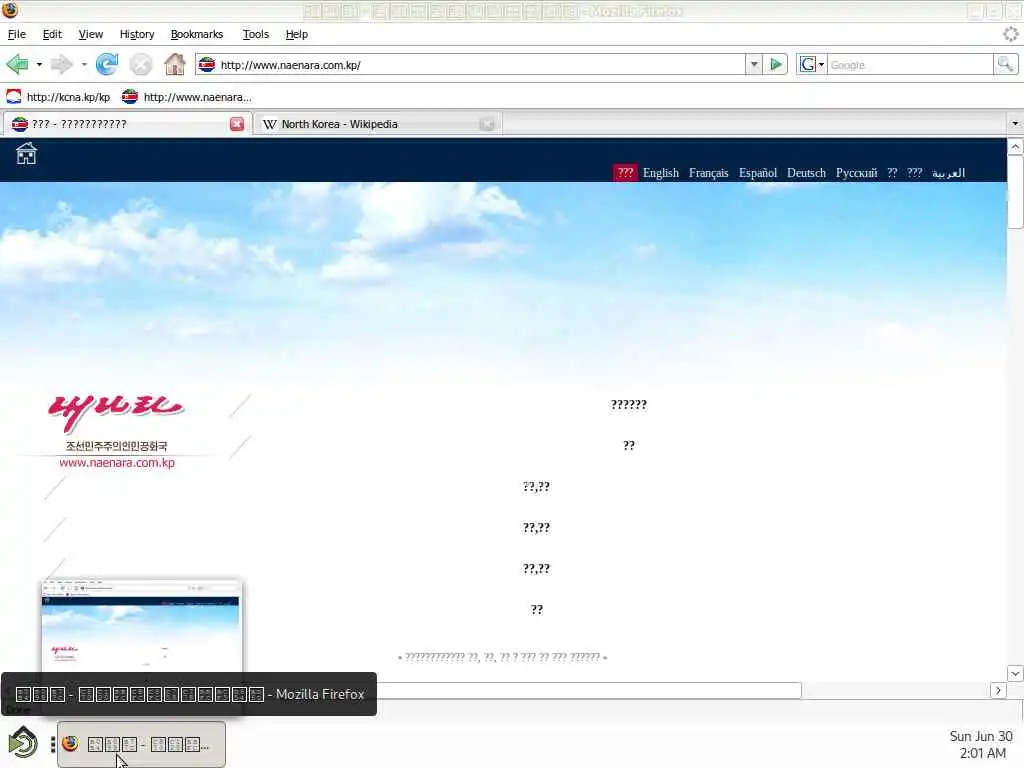Click the greyed Forward arrow button
1024x768 pixels.
click(x=61, y=65)
